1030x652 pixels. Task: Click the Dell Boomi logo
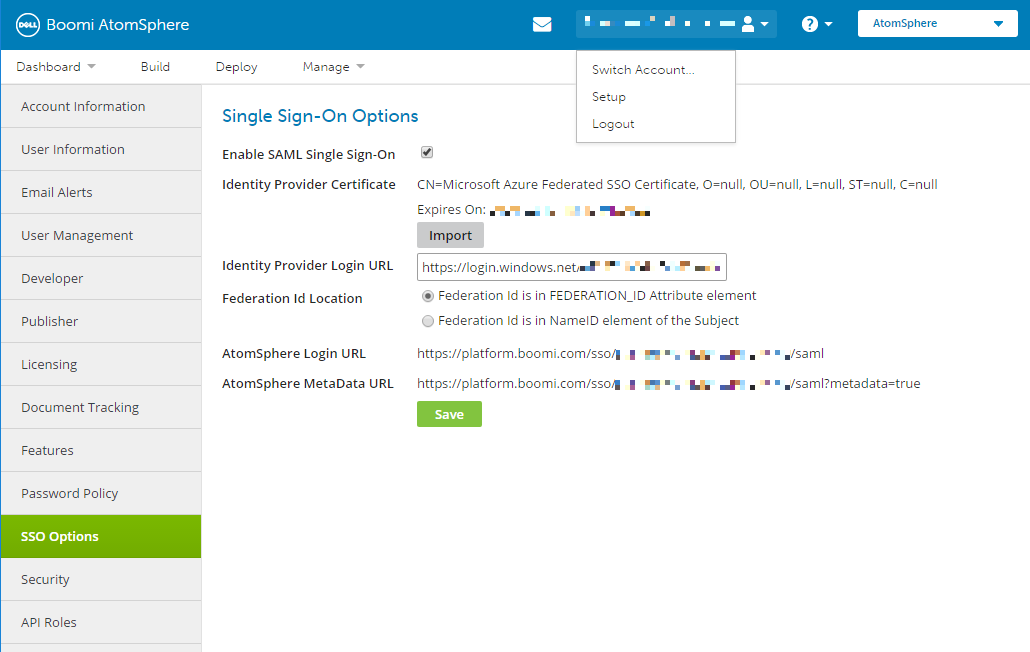[27, 24]
